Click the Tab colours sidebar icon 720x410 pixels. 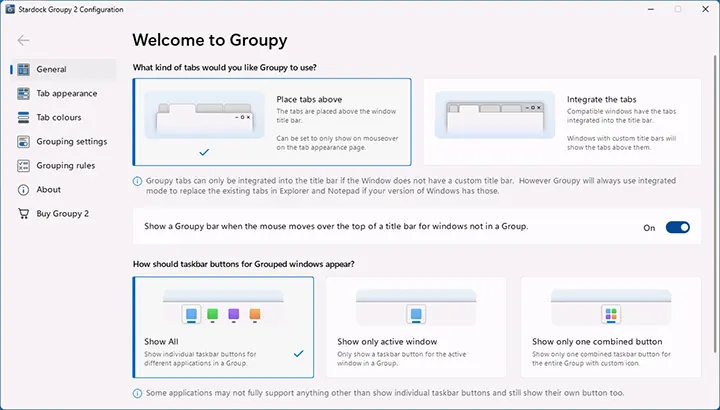tap(23, 118)
